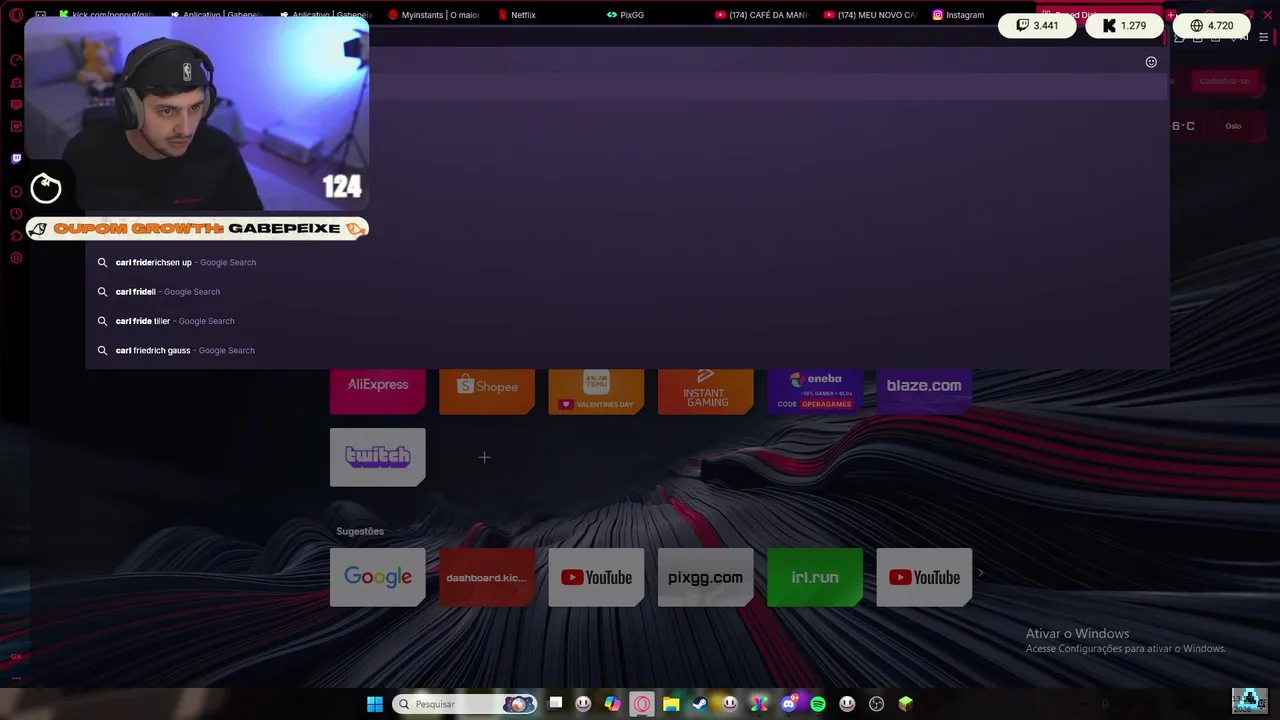1280x720 pixels.
Task: Open GX Cleaner in the sidebar
Action: (x=16, y=83)
